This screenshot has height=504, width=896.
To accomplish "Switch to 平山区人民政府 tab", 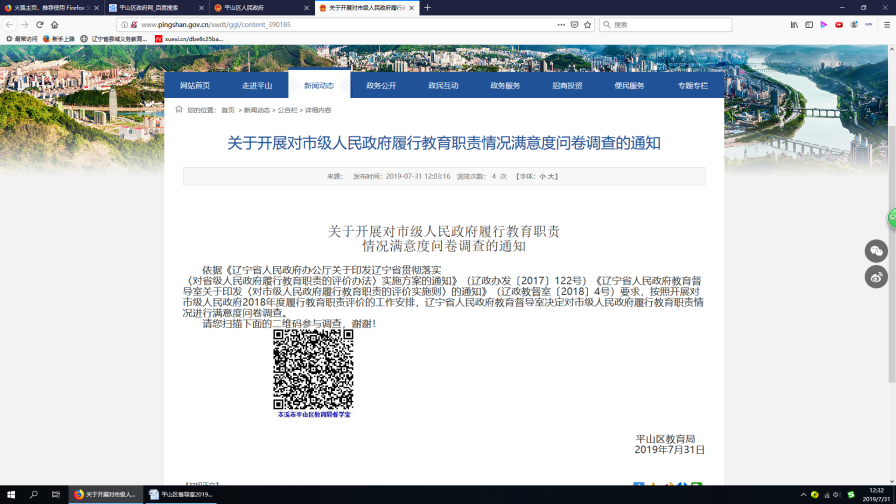I will coord(256,8).
